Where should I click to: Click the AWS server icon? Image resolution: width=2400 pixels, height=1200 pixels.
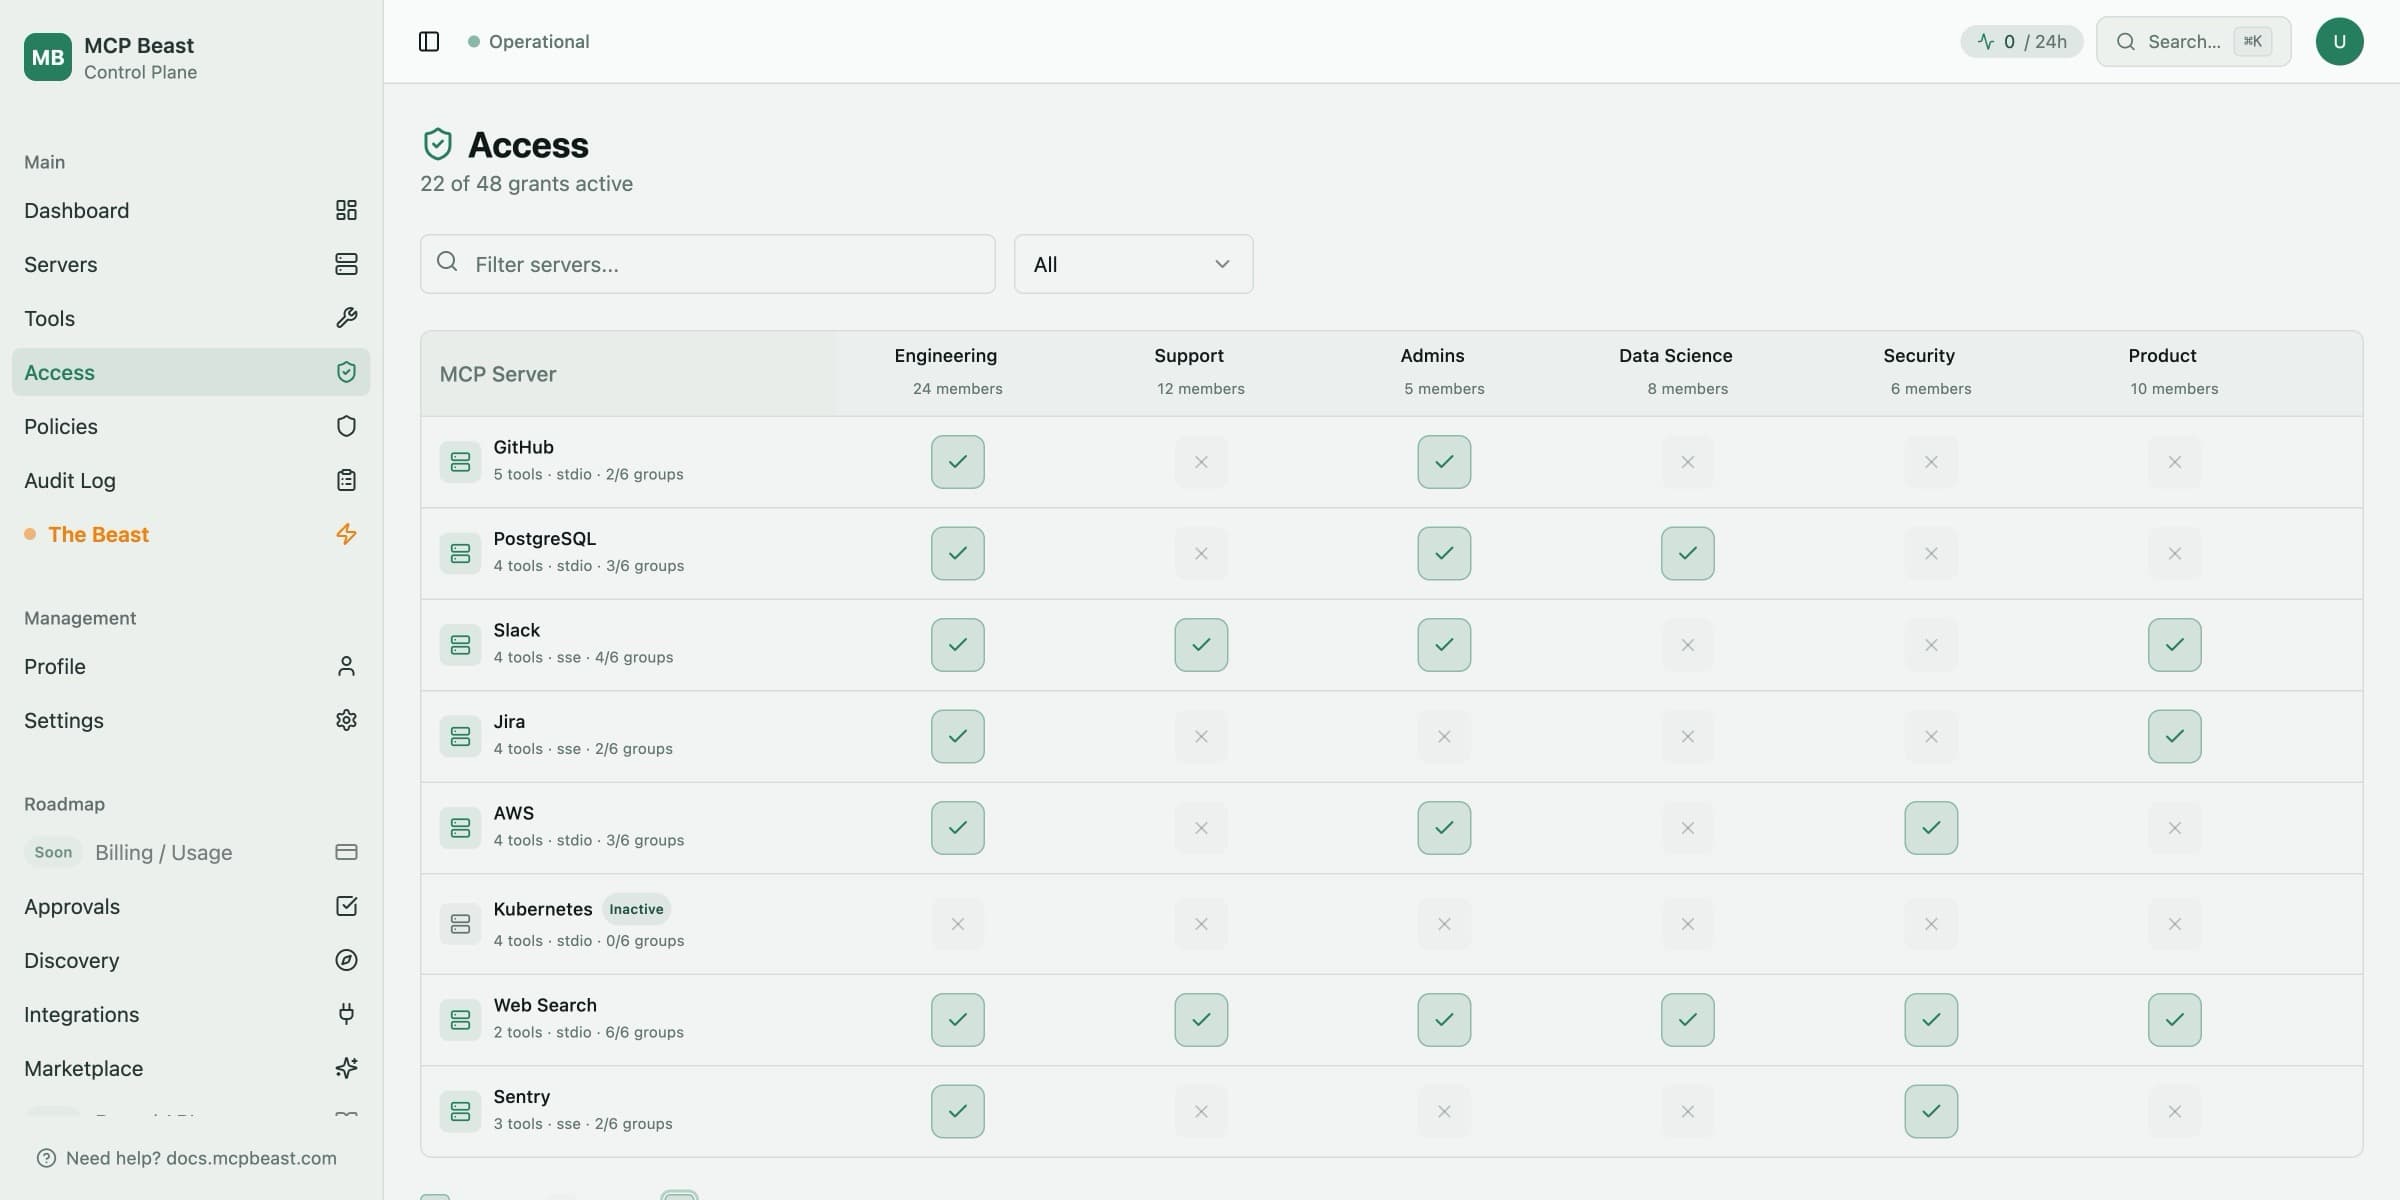click(x=460, y=828)
